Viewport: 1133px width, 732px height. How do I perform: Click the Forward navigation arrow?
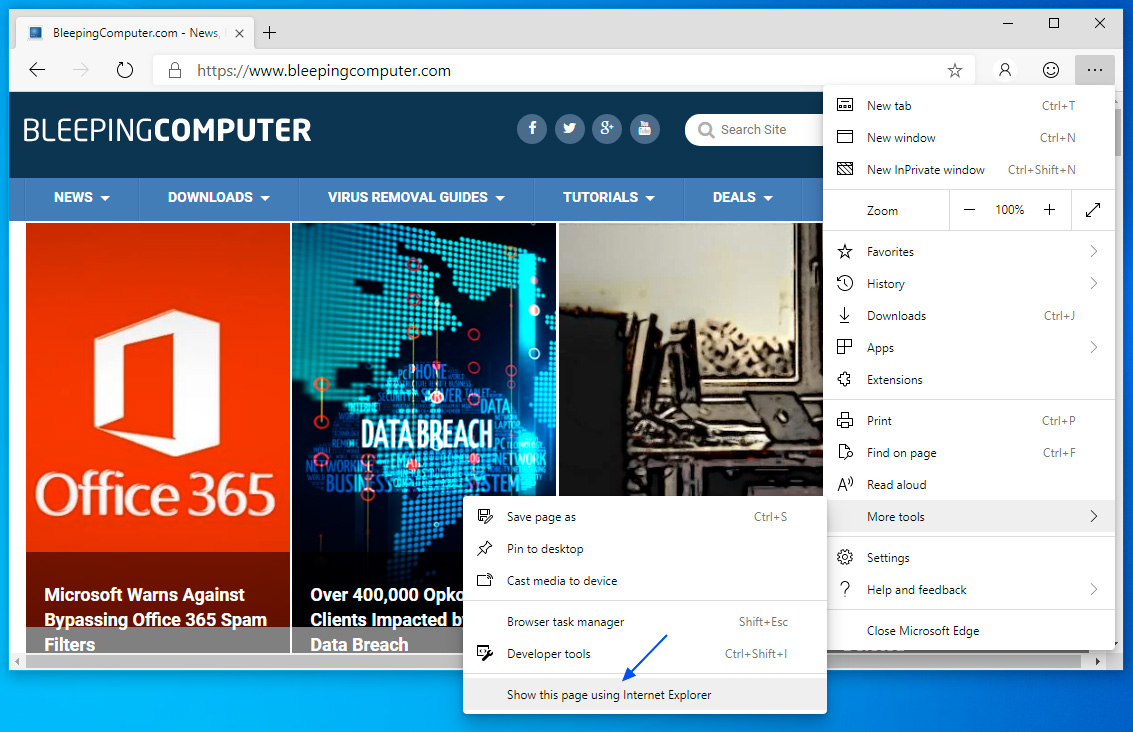click(81, 70)
